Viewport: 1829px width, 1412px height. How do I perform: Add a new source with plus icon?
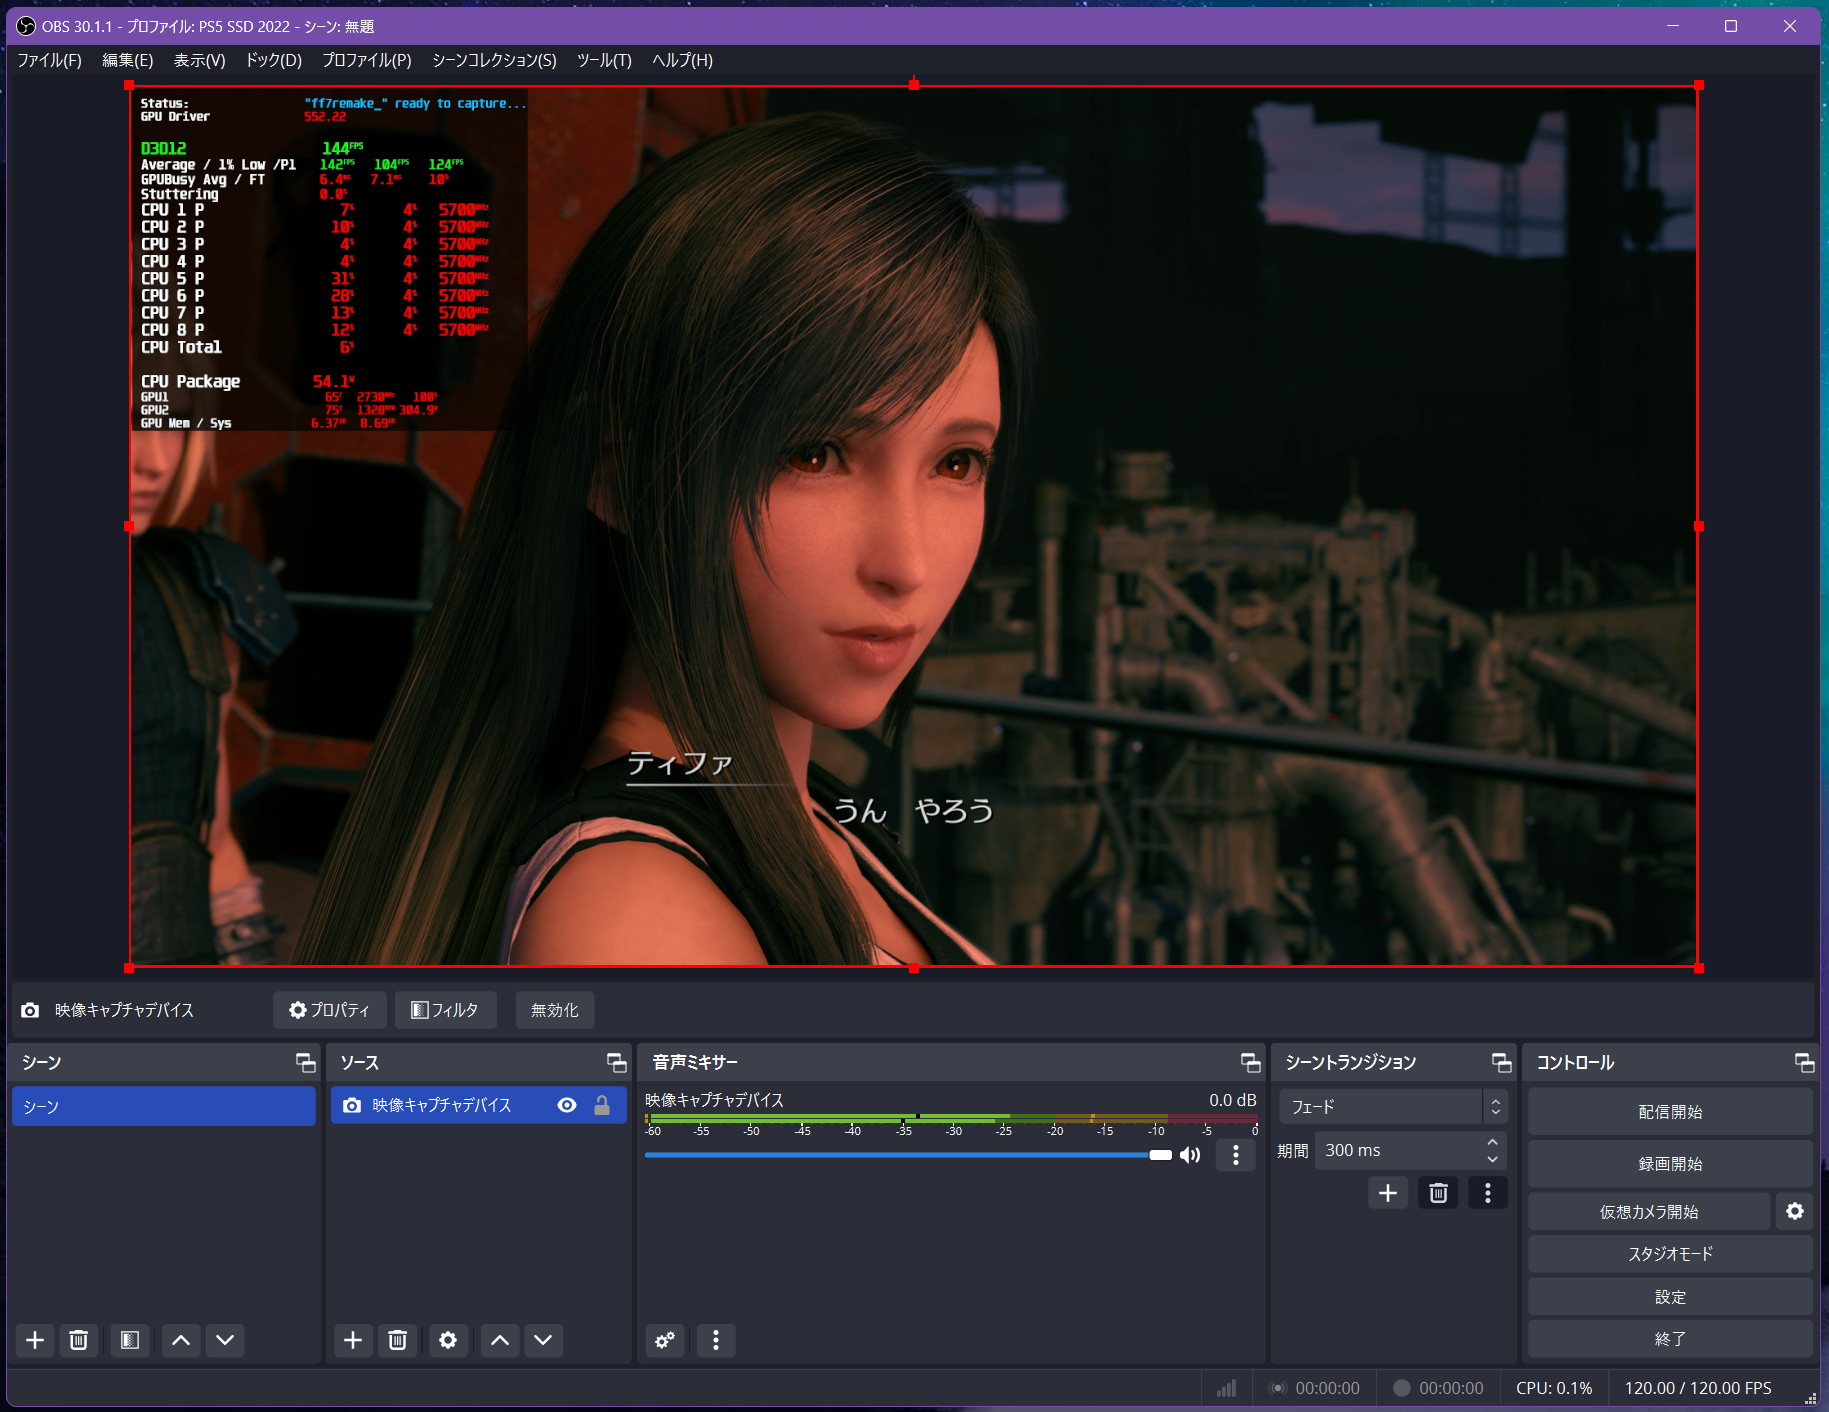pyautogui.click(x=353, y=1340)
